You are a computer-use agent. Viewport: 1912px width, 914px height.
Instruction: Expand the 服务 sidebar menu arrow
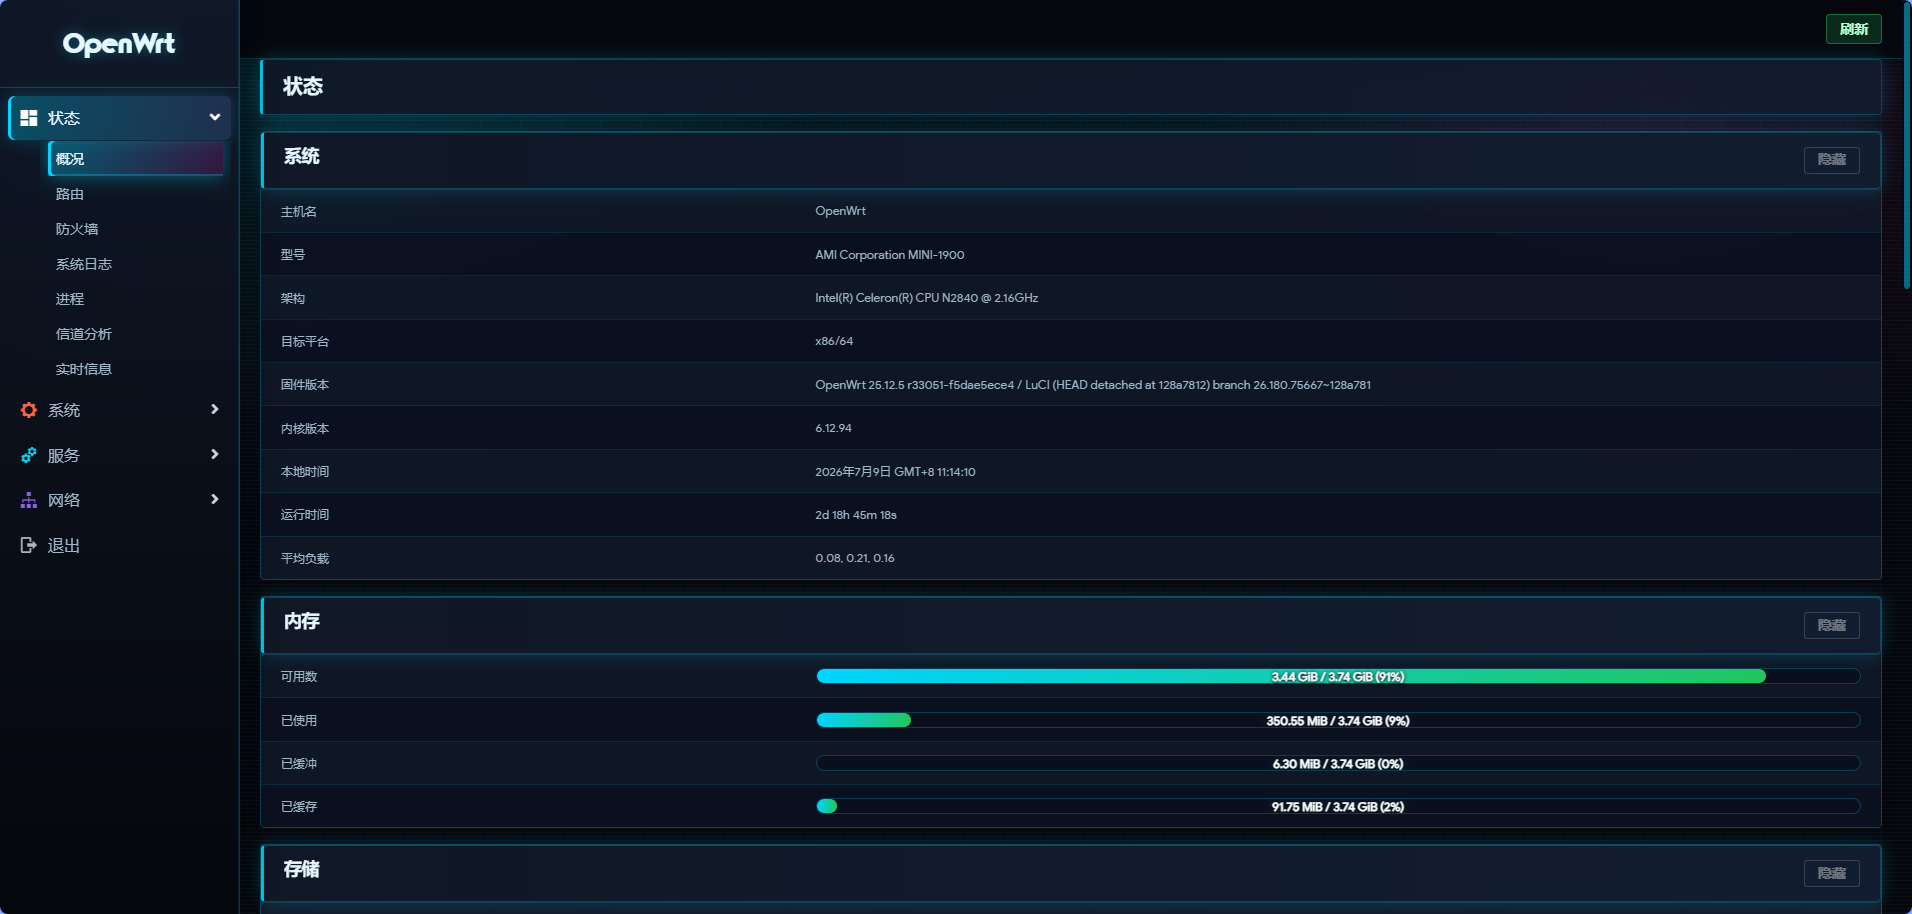(214, 454)
